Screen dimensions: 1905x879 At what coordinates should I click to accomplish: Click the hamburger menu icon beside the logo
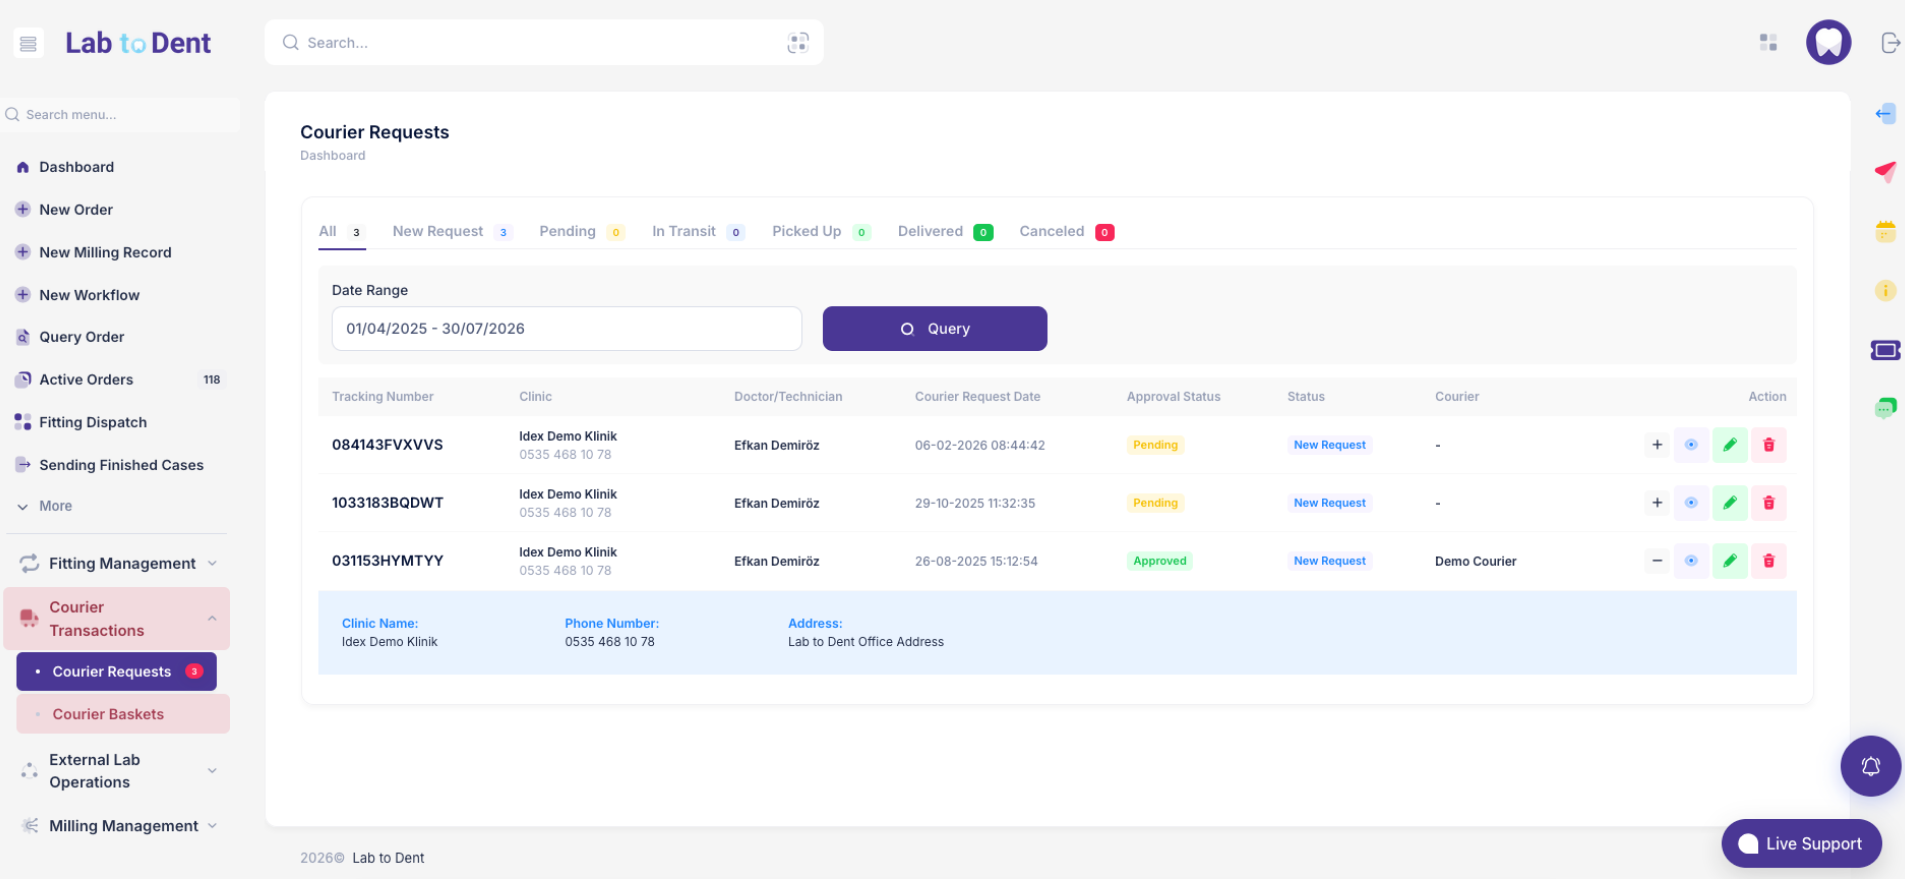click(x=28, y=43)
